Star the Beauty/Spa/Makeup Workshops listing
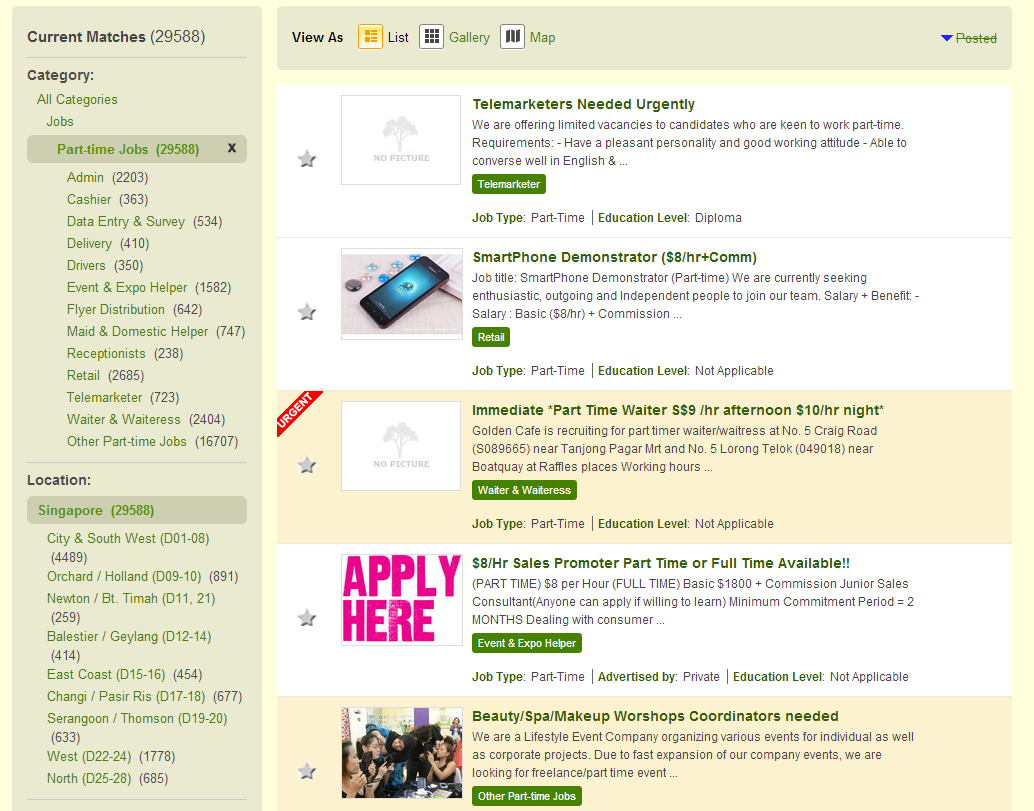Image resolution: width=1034 pixels, height=811 pixels. 307,771
